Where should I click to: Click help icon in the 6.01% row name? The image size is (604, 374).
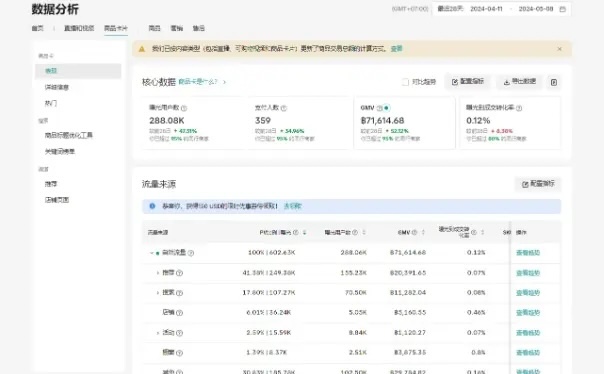[x=180, y=313]
